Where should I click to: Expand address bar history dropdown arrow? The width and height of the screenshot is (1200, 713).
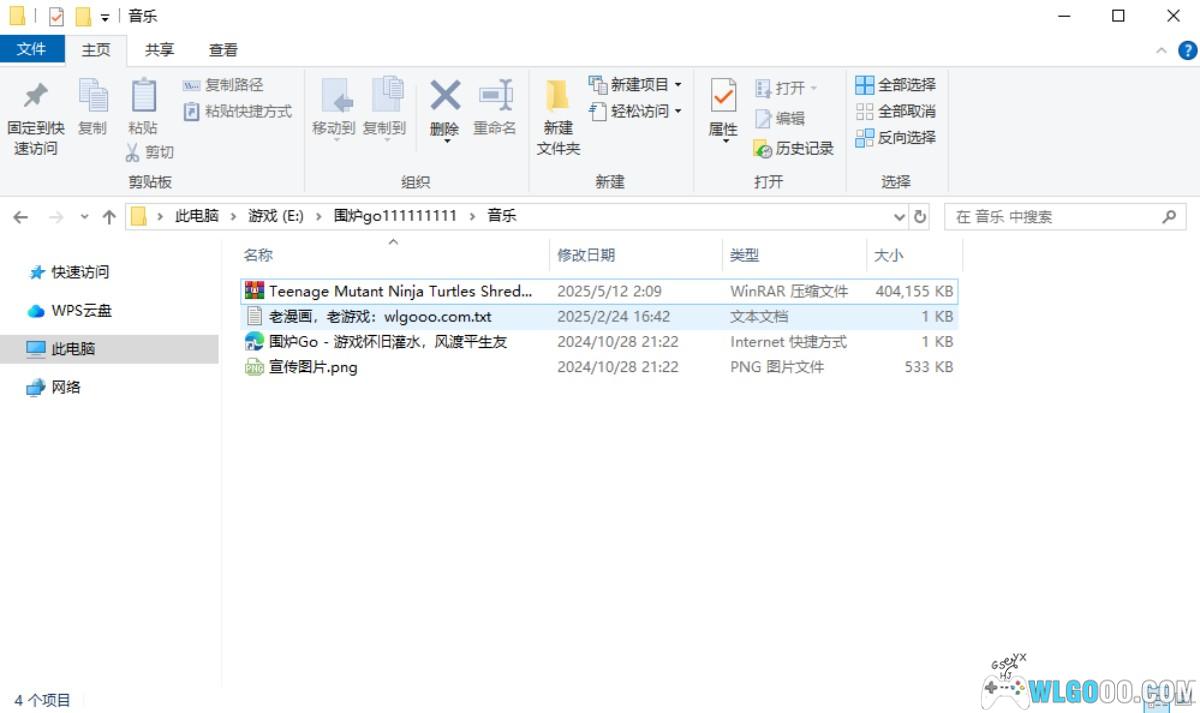(x=898, y=217)
